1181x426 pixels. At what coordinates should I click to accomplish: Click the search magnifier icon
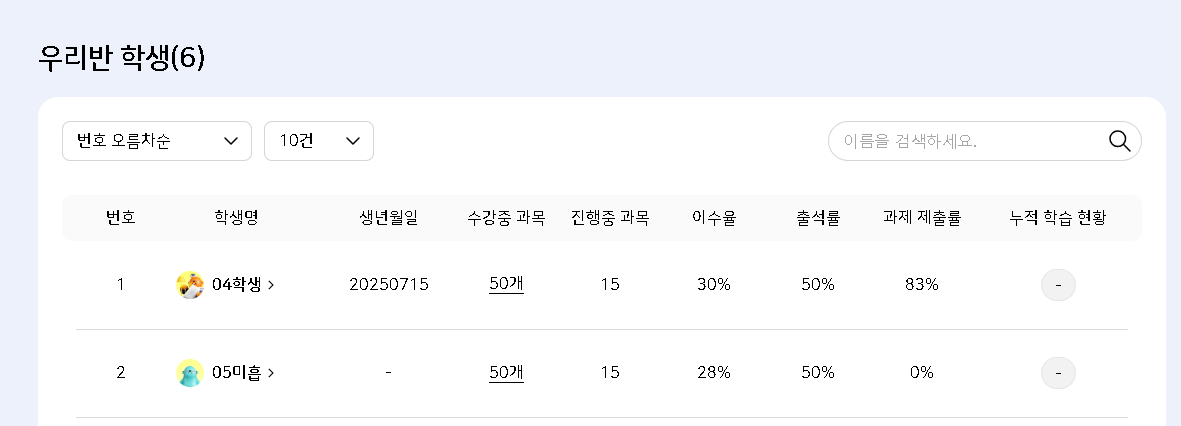coord(1119,141)
